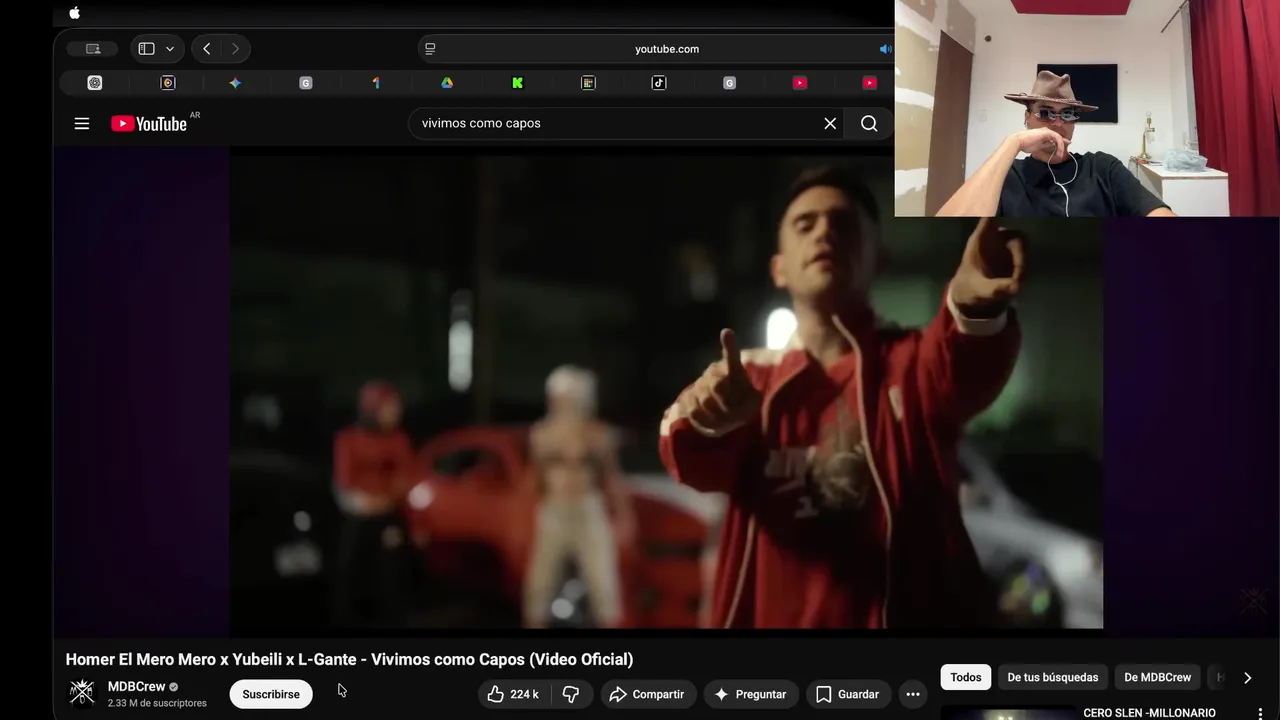Open the window control pill icon at top left
The height and width of the screenshot is (720, 1280).
tap(93, 49)
